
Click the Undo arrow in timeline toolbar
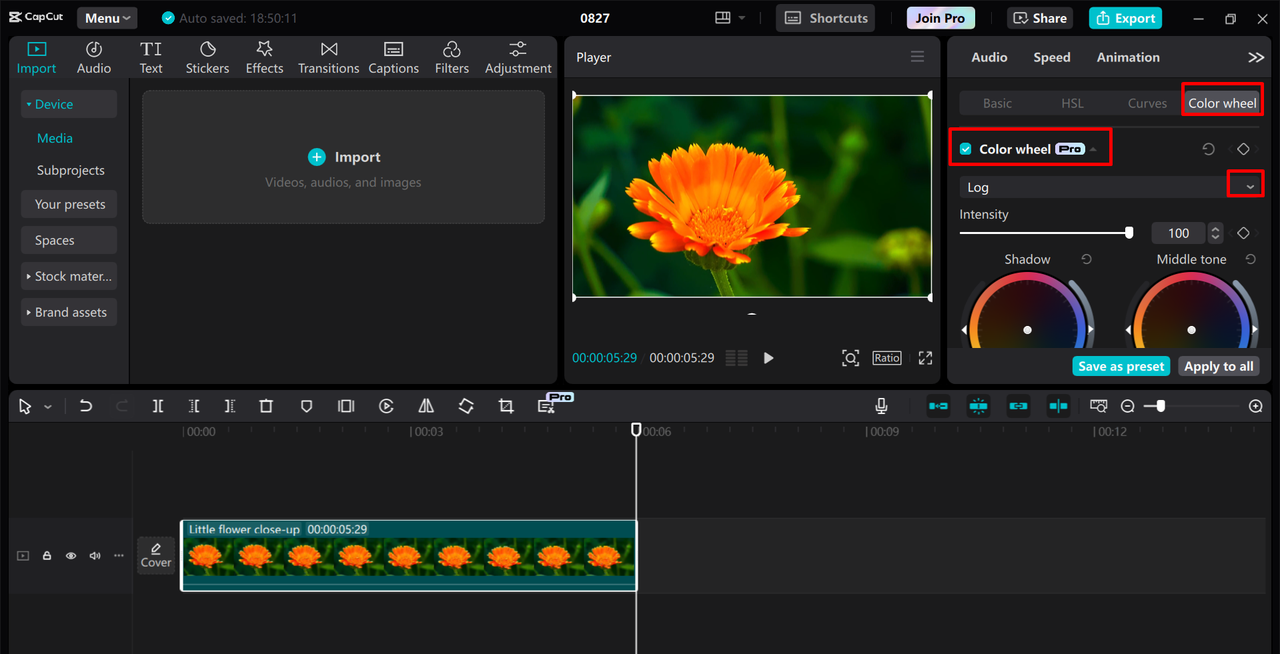pyautogui.click(x=86, y=406)
